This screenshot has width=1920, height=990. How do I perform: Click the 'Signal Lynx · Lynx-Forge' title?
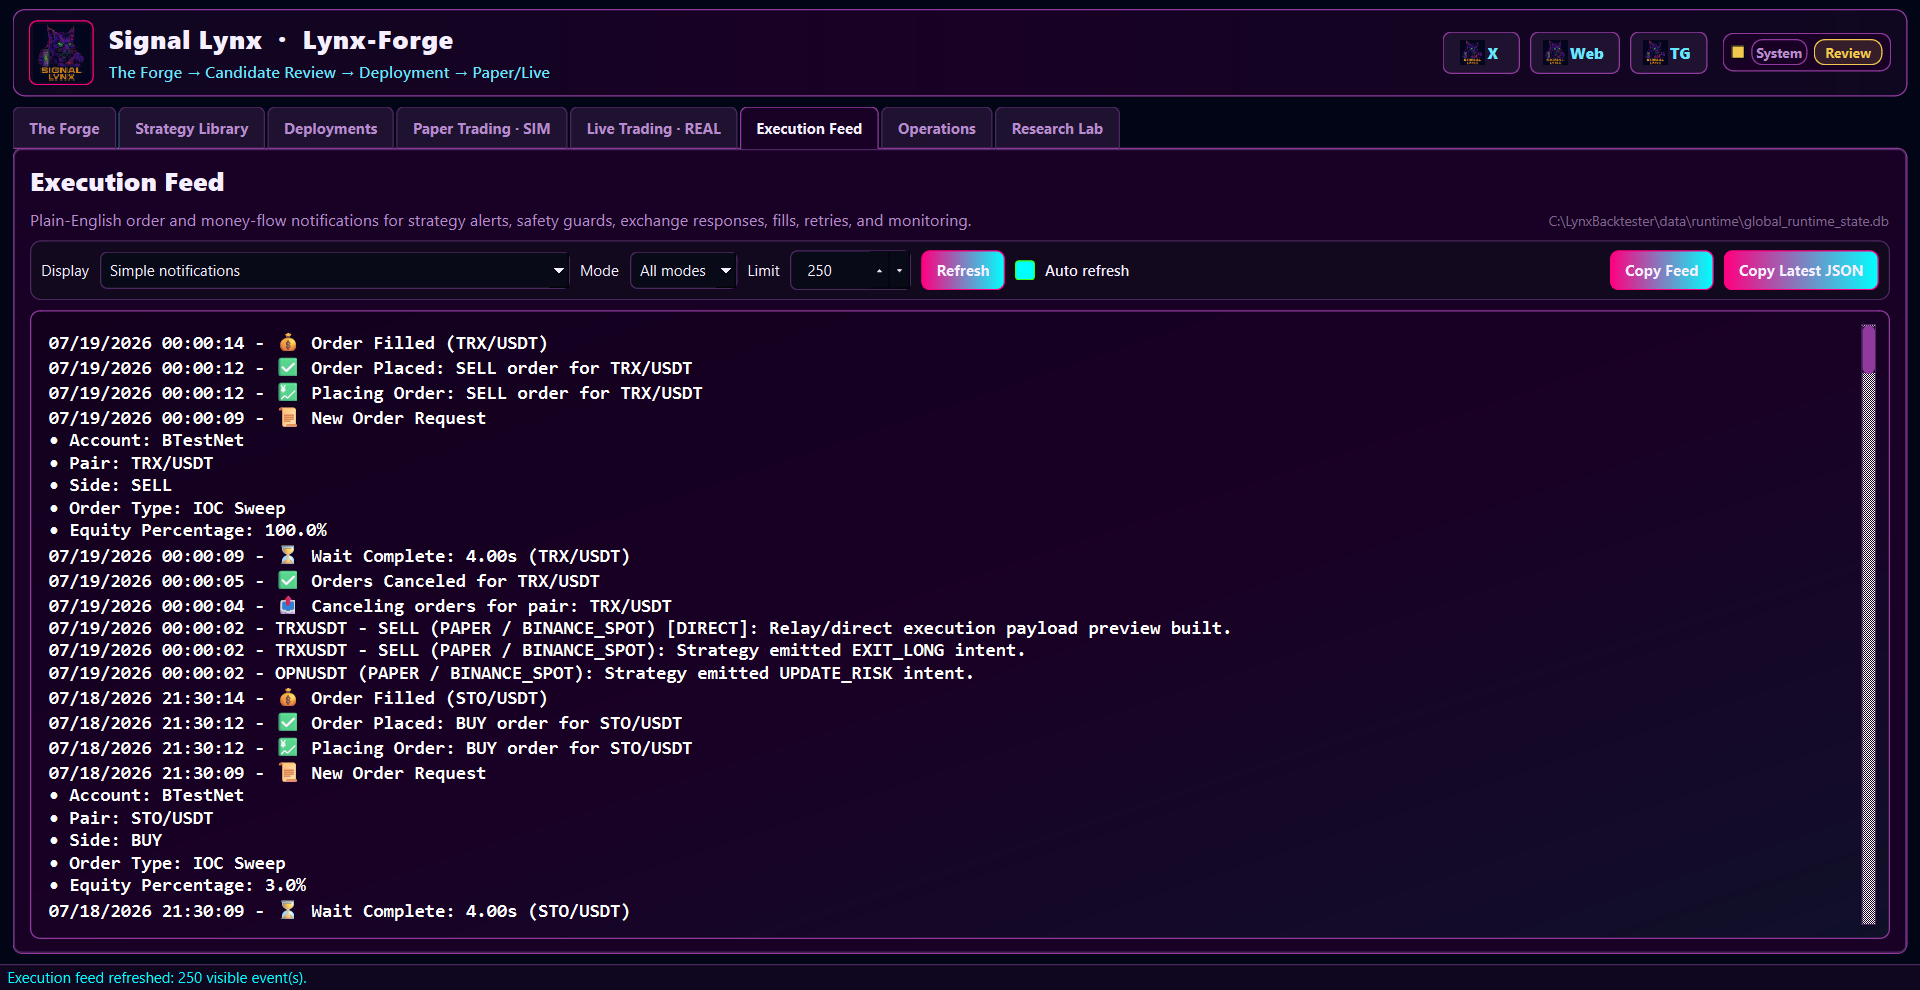(x=281, y=41)
